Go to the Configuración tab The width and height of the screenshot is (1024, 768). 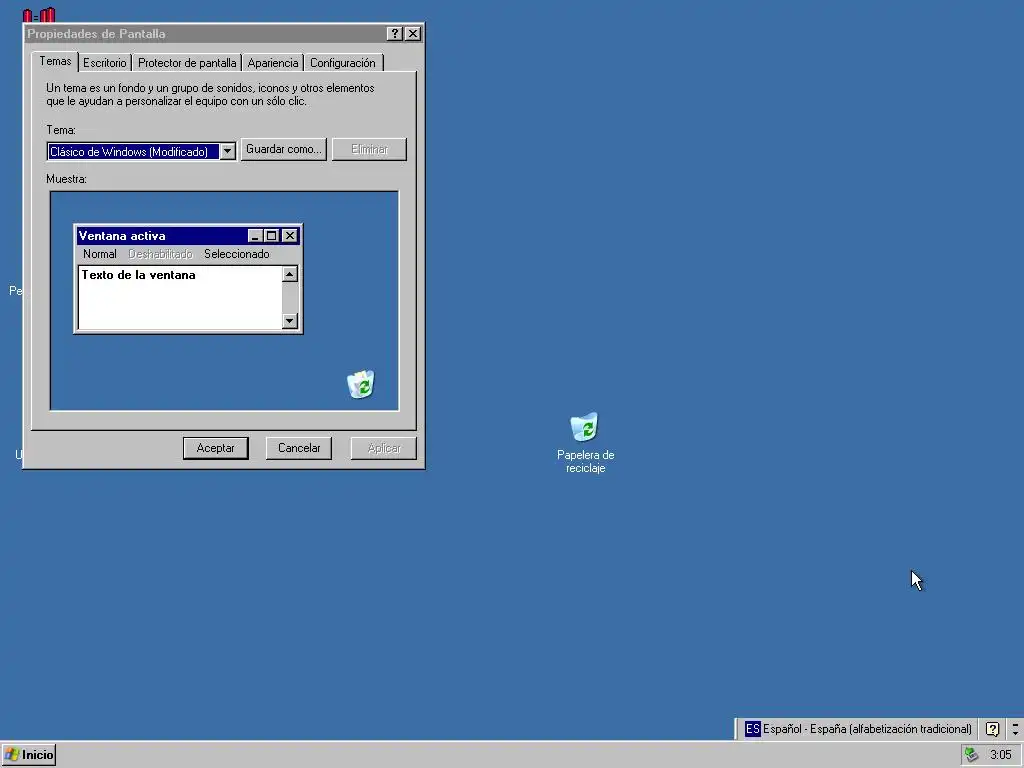(x=343, y=63)
